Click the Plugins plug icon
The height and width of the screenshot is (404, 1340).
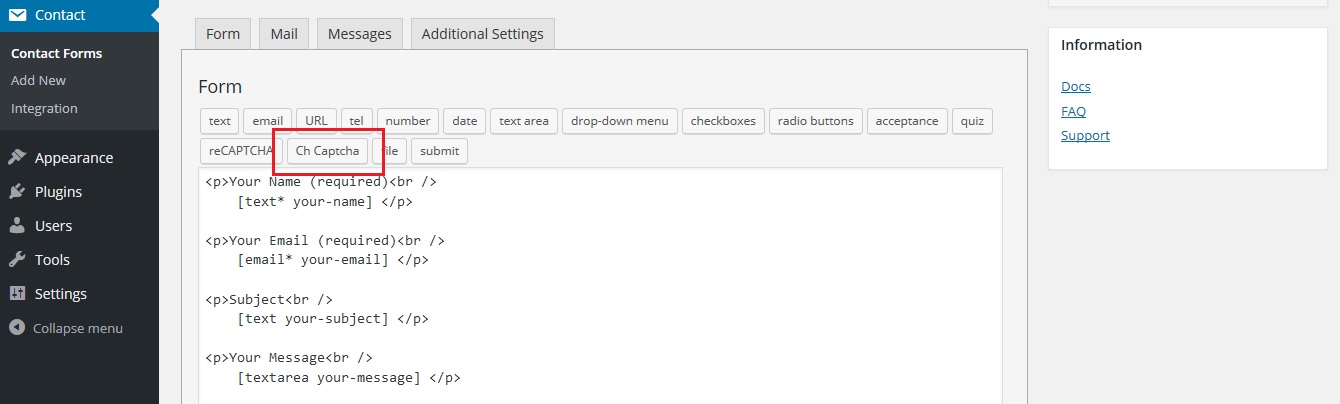coord(17,192)
